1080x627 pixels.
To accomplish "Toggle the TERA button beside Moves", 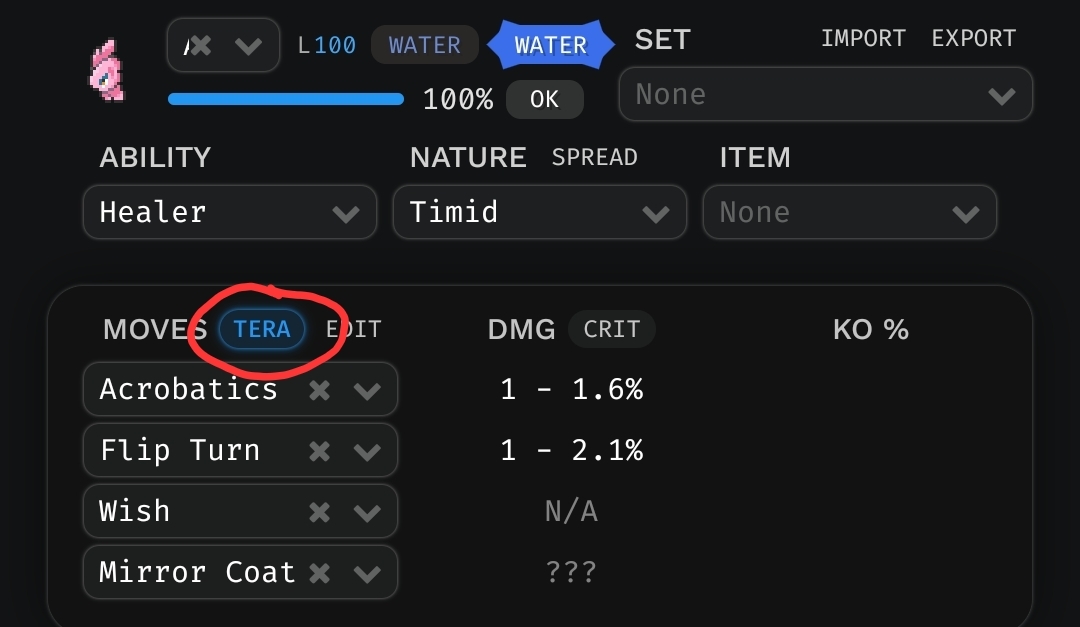I will (262, 329).
